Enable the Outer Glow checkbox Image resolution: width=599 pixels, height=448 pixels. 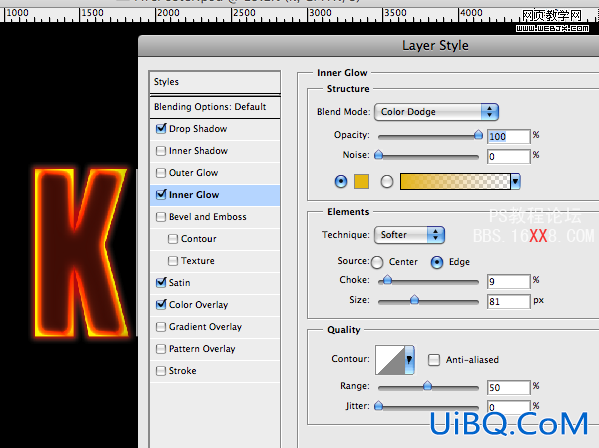click(x=161, y=173)
